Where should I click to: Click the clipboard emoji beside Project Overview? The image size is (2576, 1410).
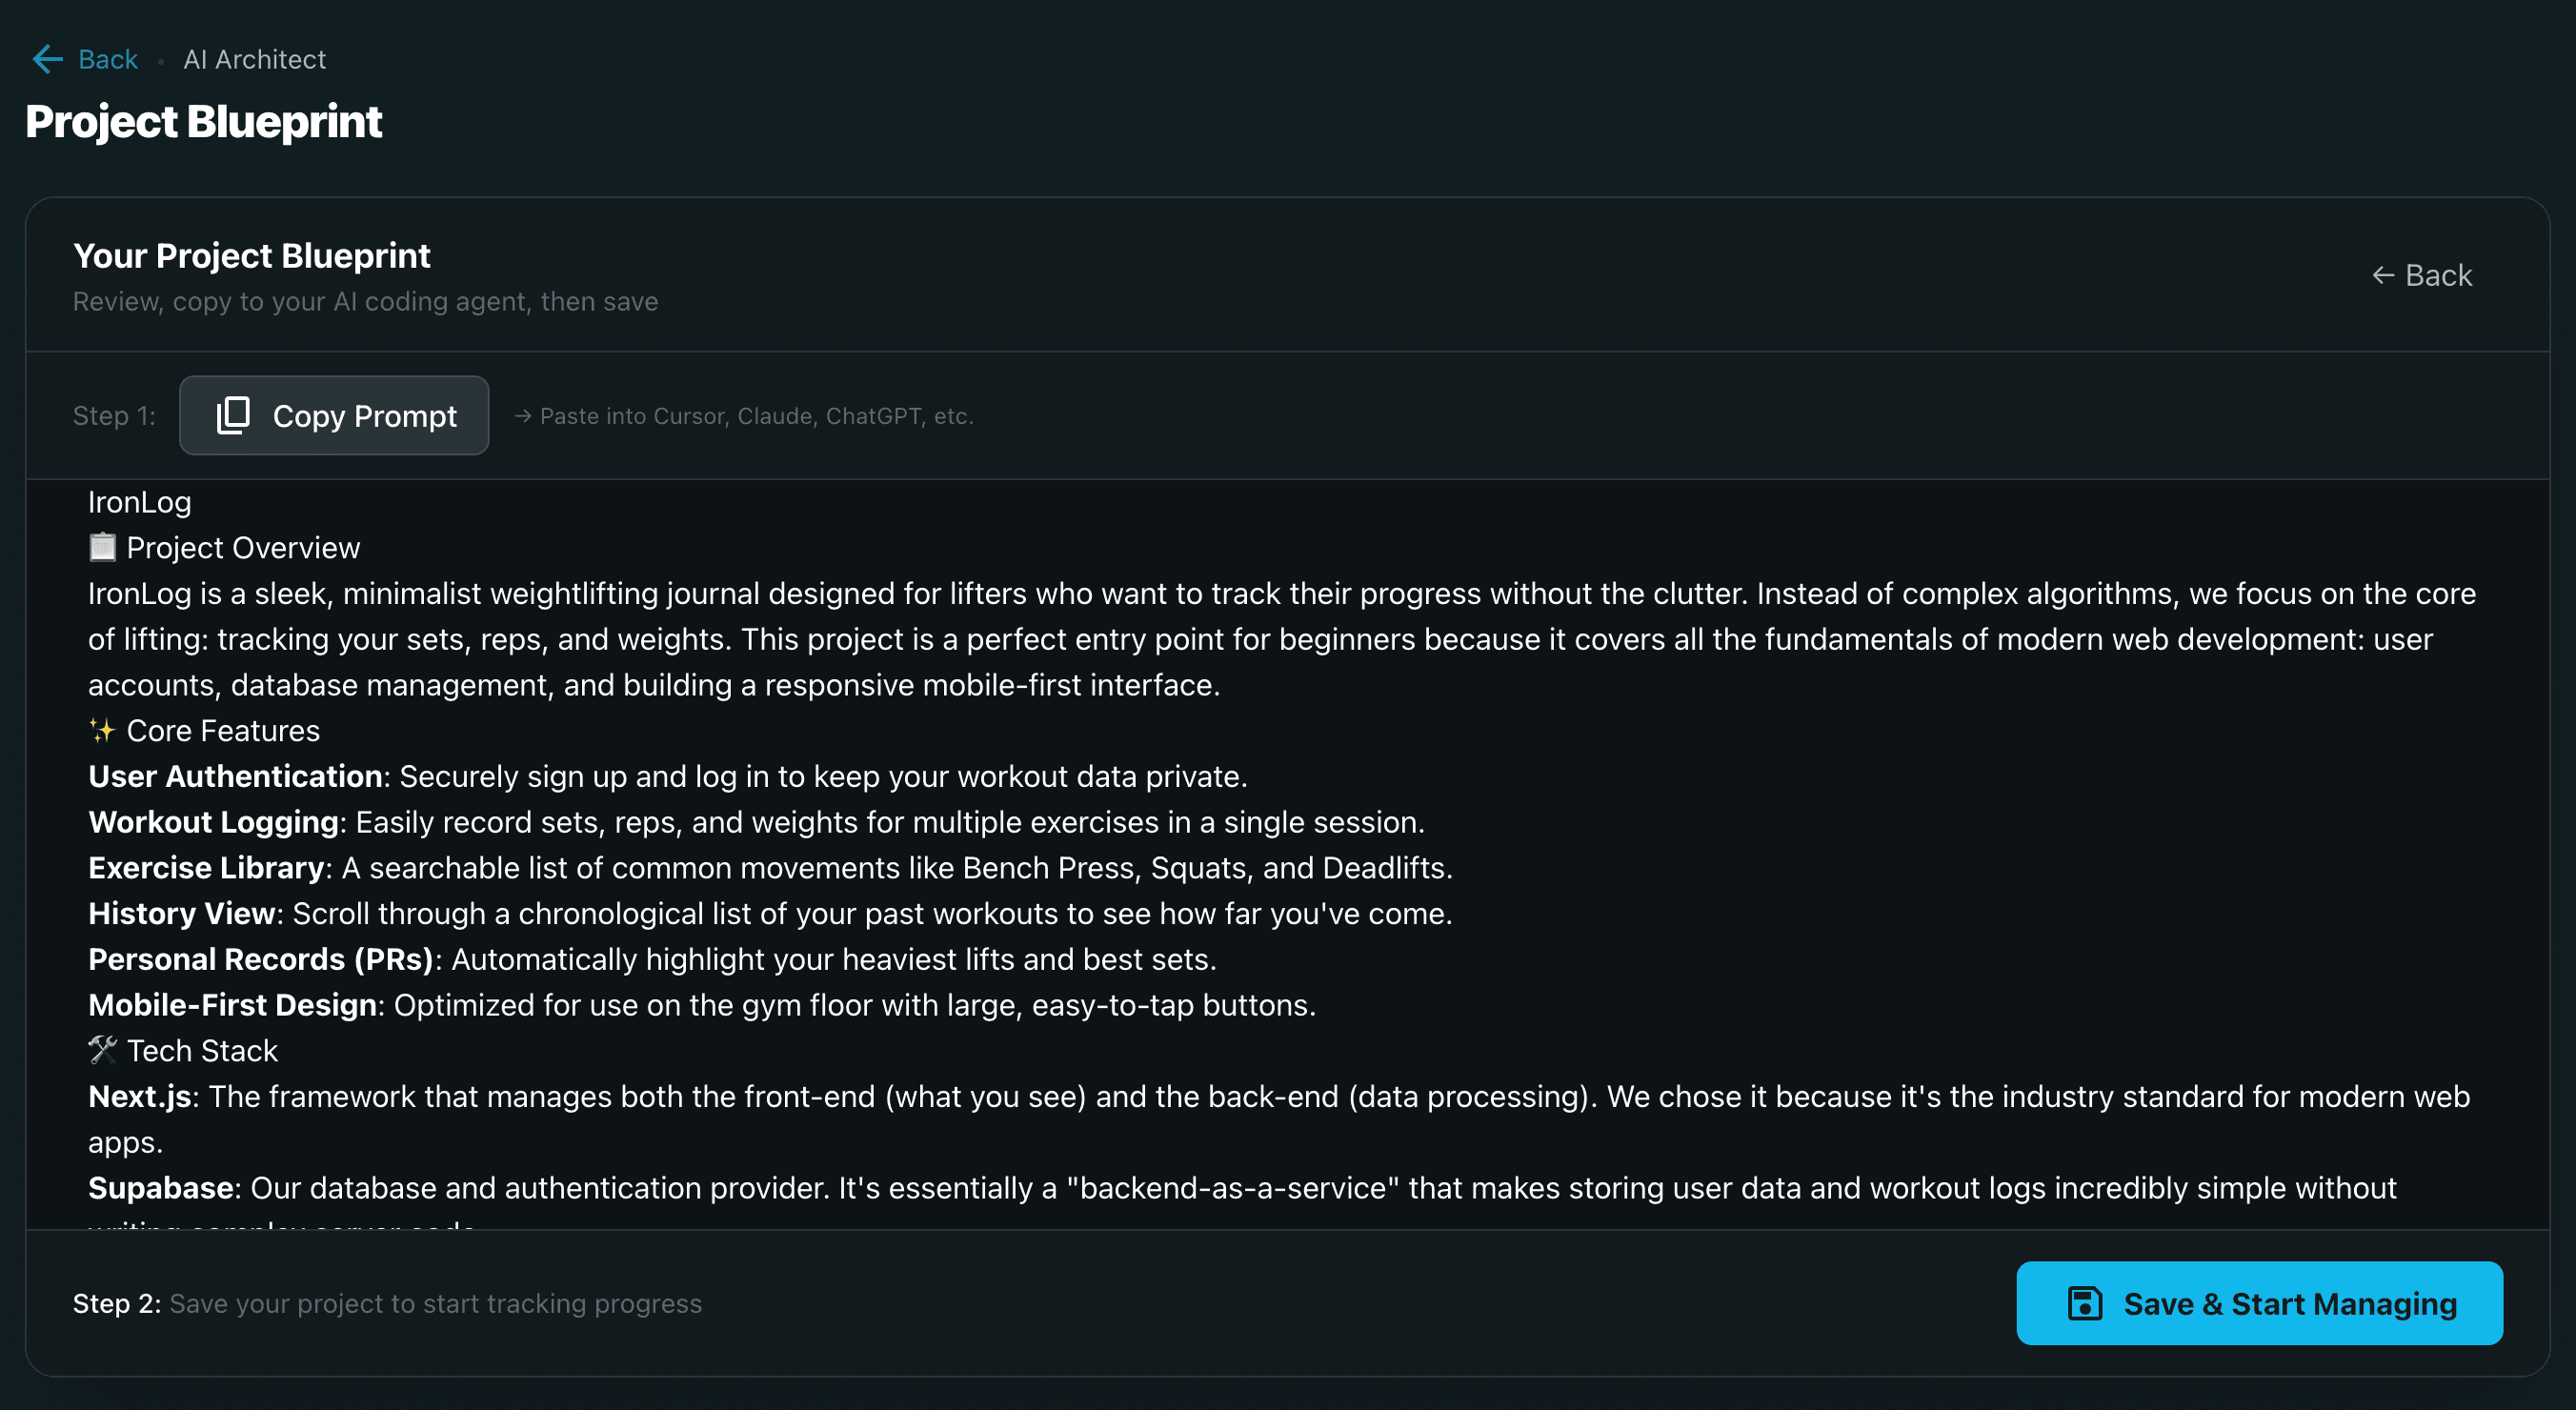pos(102,547)
